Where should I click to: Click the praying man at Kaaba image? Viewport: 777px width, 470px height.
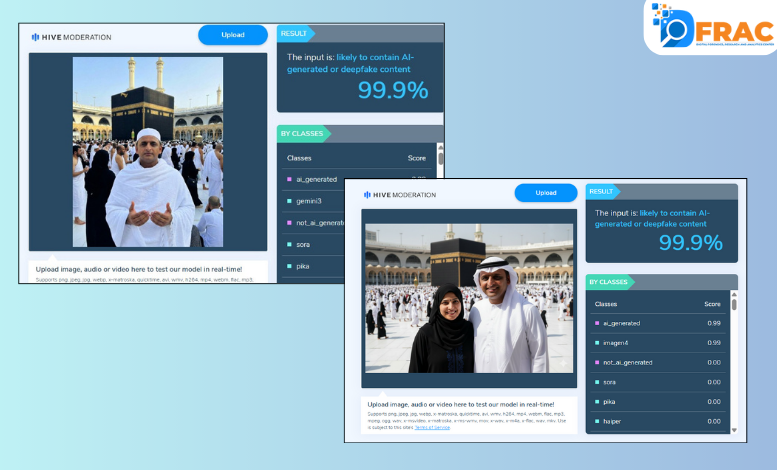pyautogui.click(x=147, y=151)
